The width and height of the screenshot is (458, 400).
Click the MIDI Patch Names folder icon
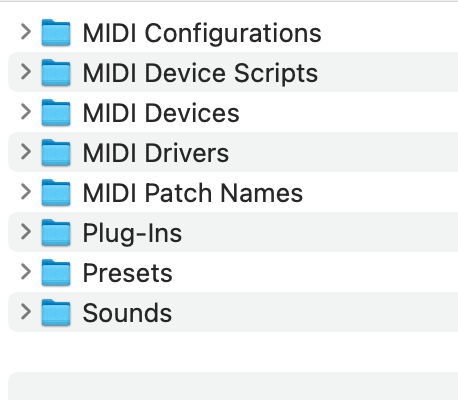[x=56, y=192]
